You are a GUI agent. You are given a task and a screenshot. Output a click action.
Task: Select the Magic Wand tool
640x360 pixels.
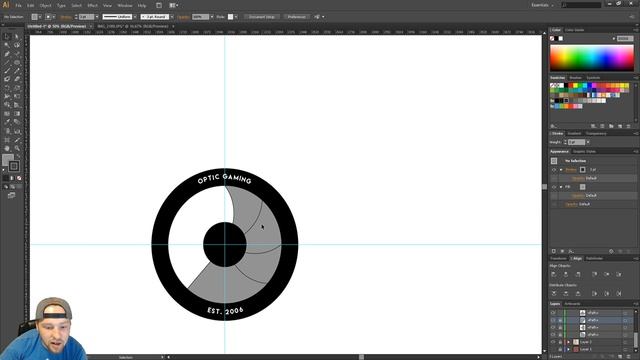point(7,45)
